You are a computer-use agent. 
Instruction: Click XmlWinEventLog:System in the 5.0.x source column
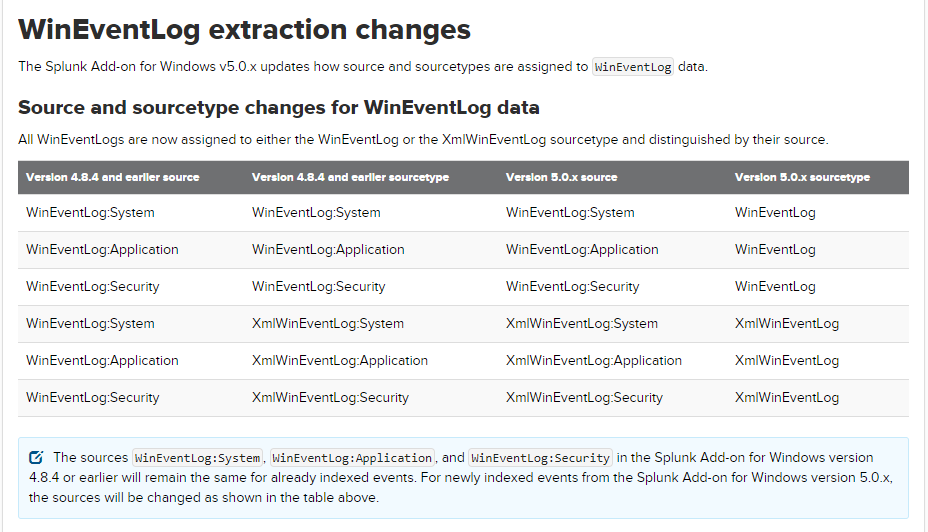pyautogui.click(x=582, y=323)
